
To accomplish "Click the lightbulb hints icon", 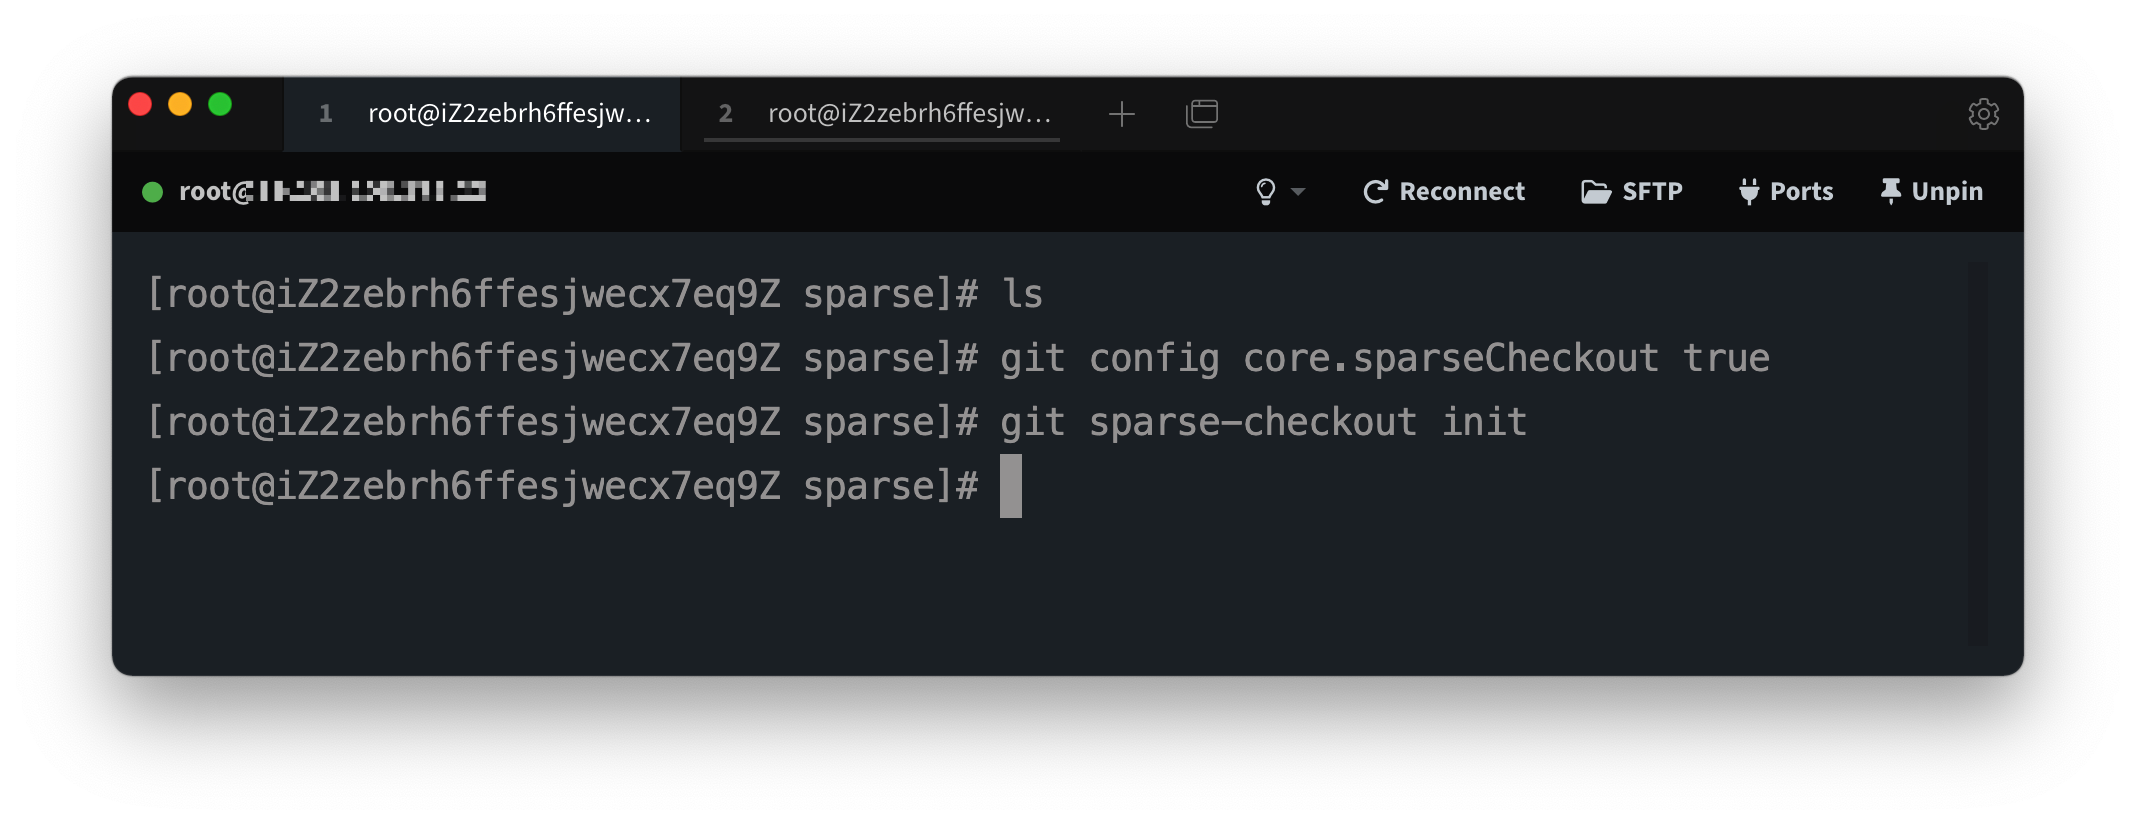I will pos(1265,191).
